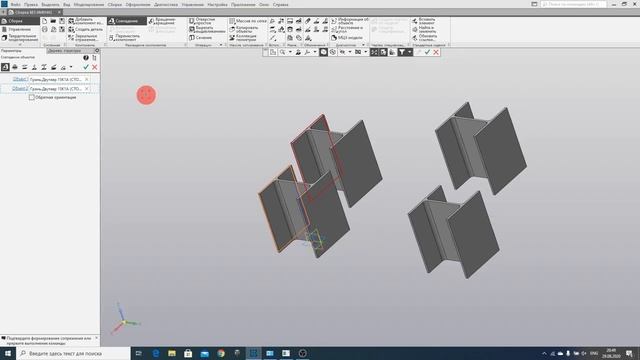Image resolution: width=640 pixels, height=360 pixels.
Task: Click the Insert element command
Action: point(424,21)
